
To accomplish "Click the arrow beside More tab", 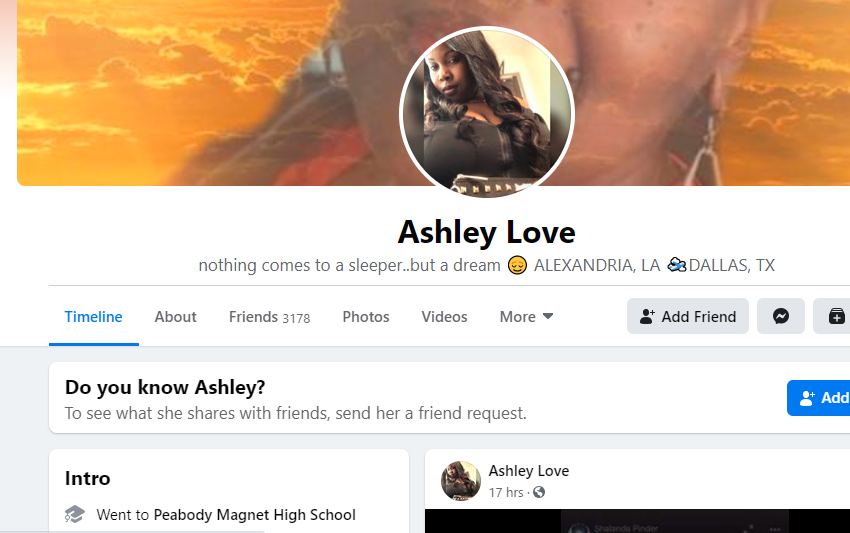I will (x=548, y=316).
